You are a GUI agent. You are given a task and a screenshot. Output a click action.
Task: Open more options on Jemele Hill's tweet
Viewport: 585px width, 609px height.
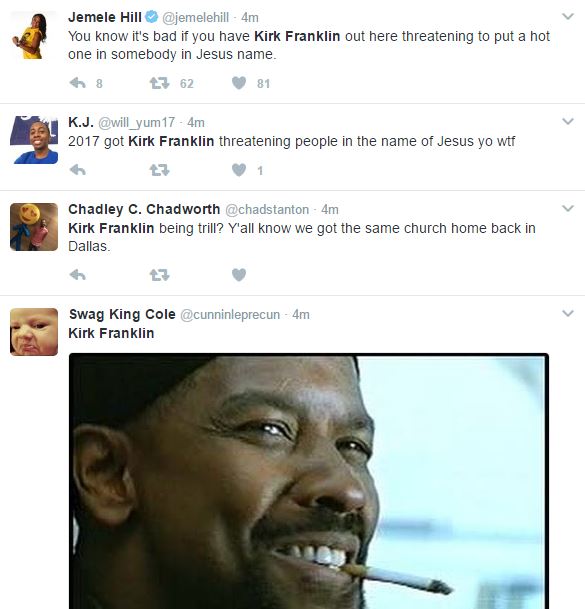tap(568, 16)
